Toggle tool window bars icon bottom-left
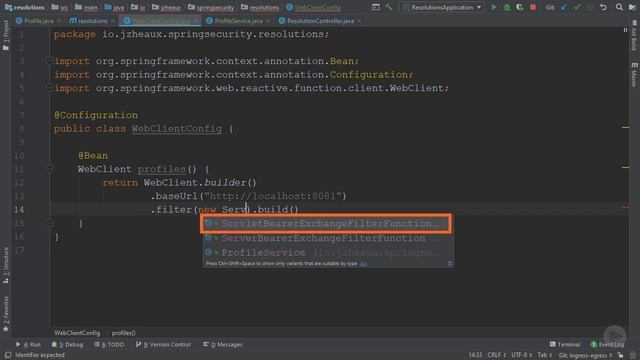This screenshot has height=360, width=640. tap(8, 355)
